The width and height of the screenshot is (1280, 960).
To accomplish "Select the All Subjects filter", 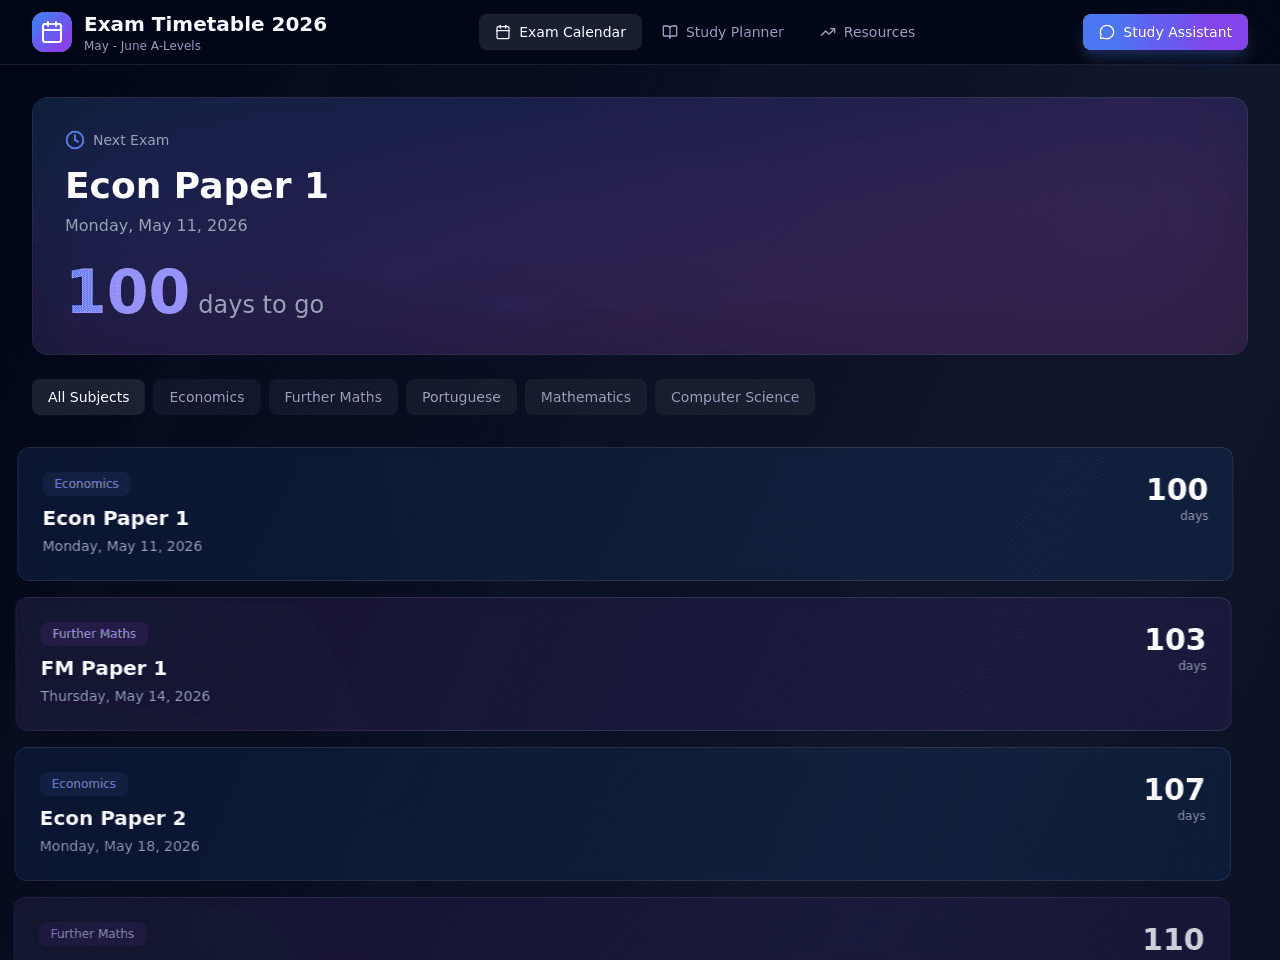I will [89, 397].
